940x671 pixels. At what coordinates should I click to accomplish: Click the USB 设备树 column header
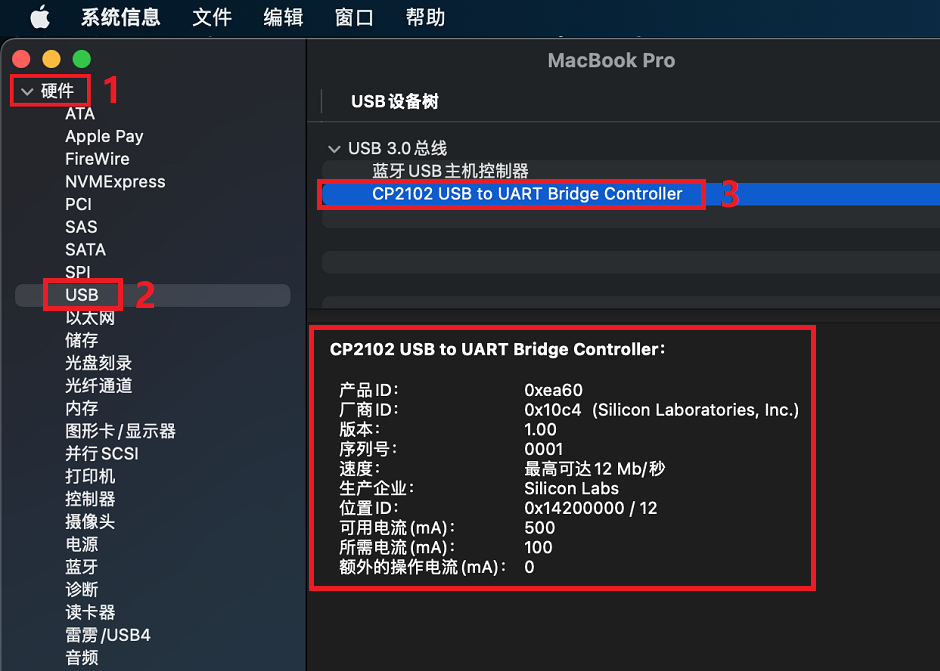tap(394, 101)
